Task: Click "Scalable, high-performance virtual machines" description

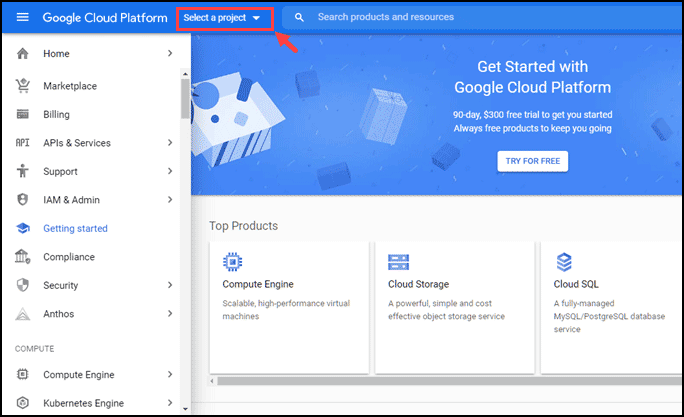Action: (286, 309)
